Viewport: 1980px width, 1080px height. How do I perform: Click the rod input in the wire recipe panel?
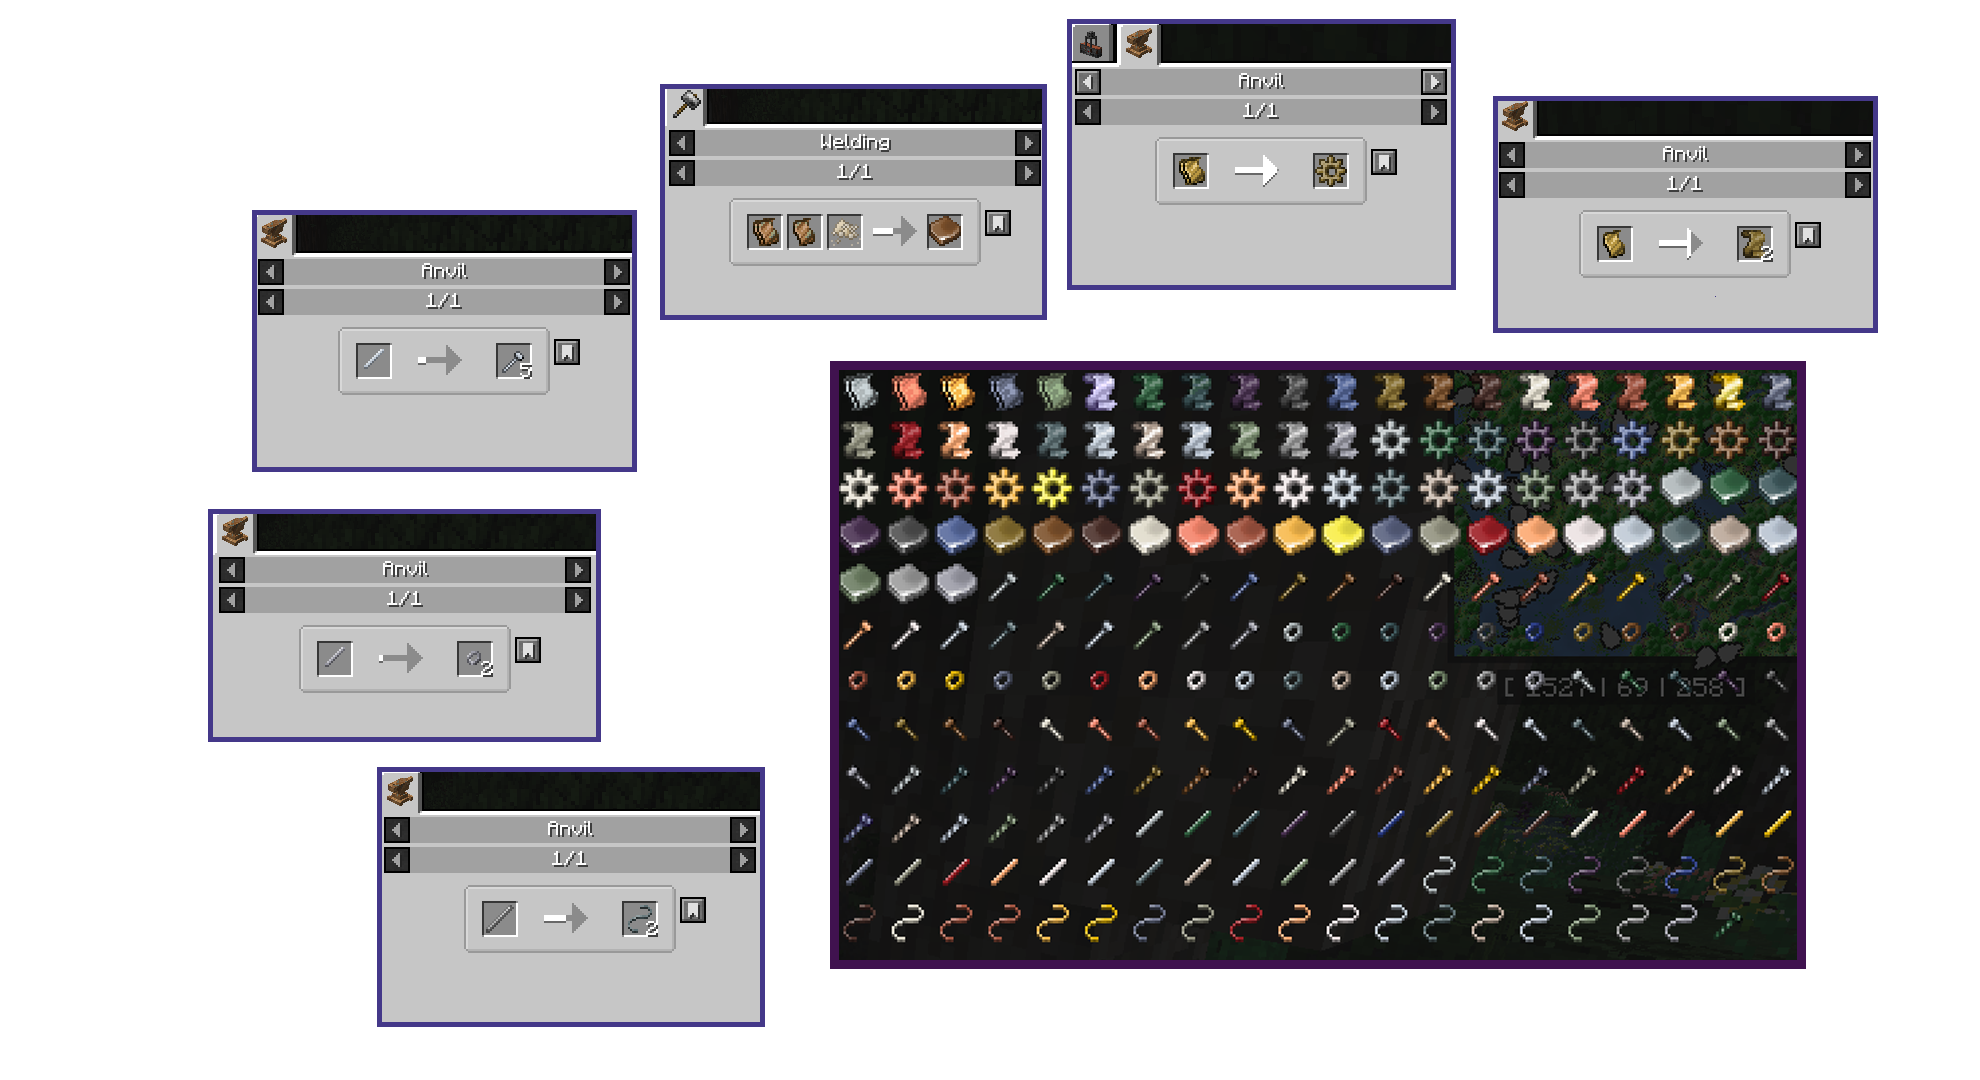pyautogui.click(x=500, y=919)
